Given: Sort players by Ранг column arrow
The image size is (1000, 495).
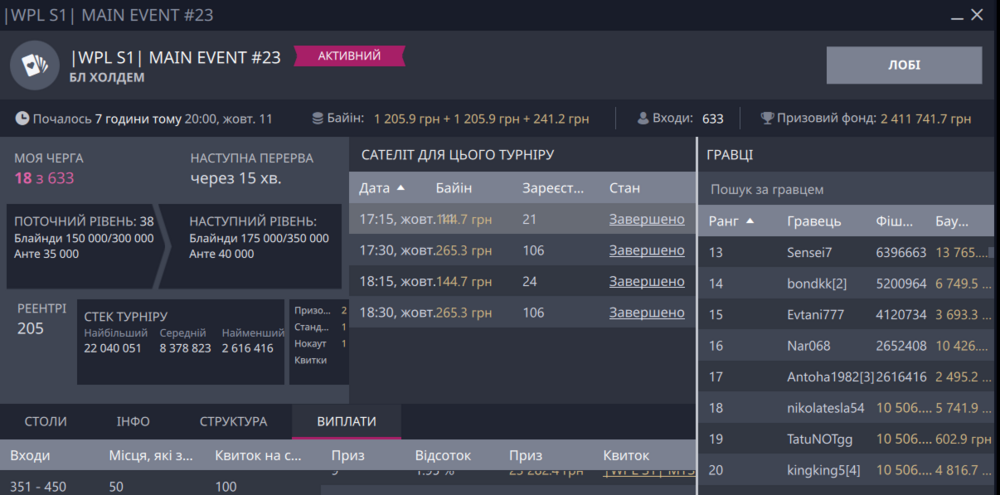Looking at the screenshot, I should tap(750, 221).
